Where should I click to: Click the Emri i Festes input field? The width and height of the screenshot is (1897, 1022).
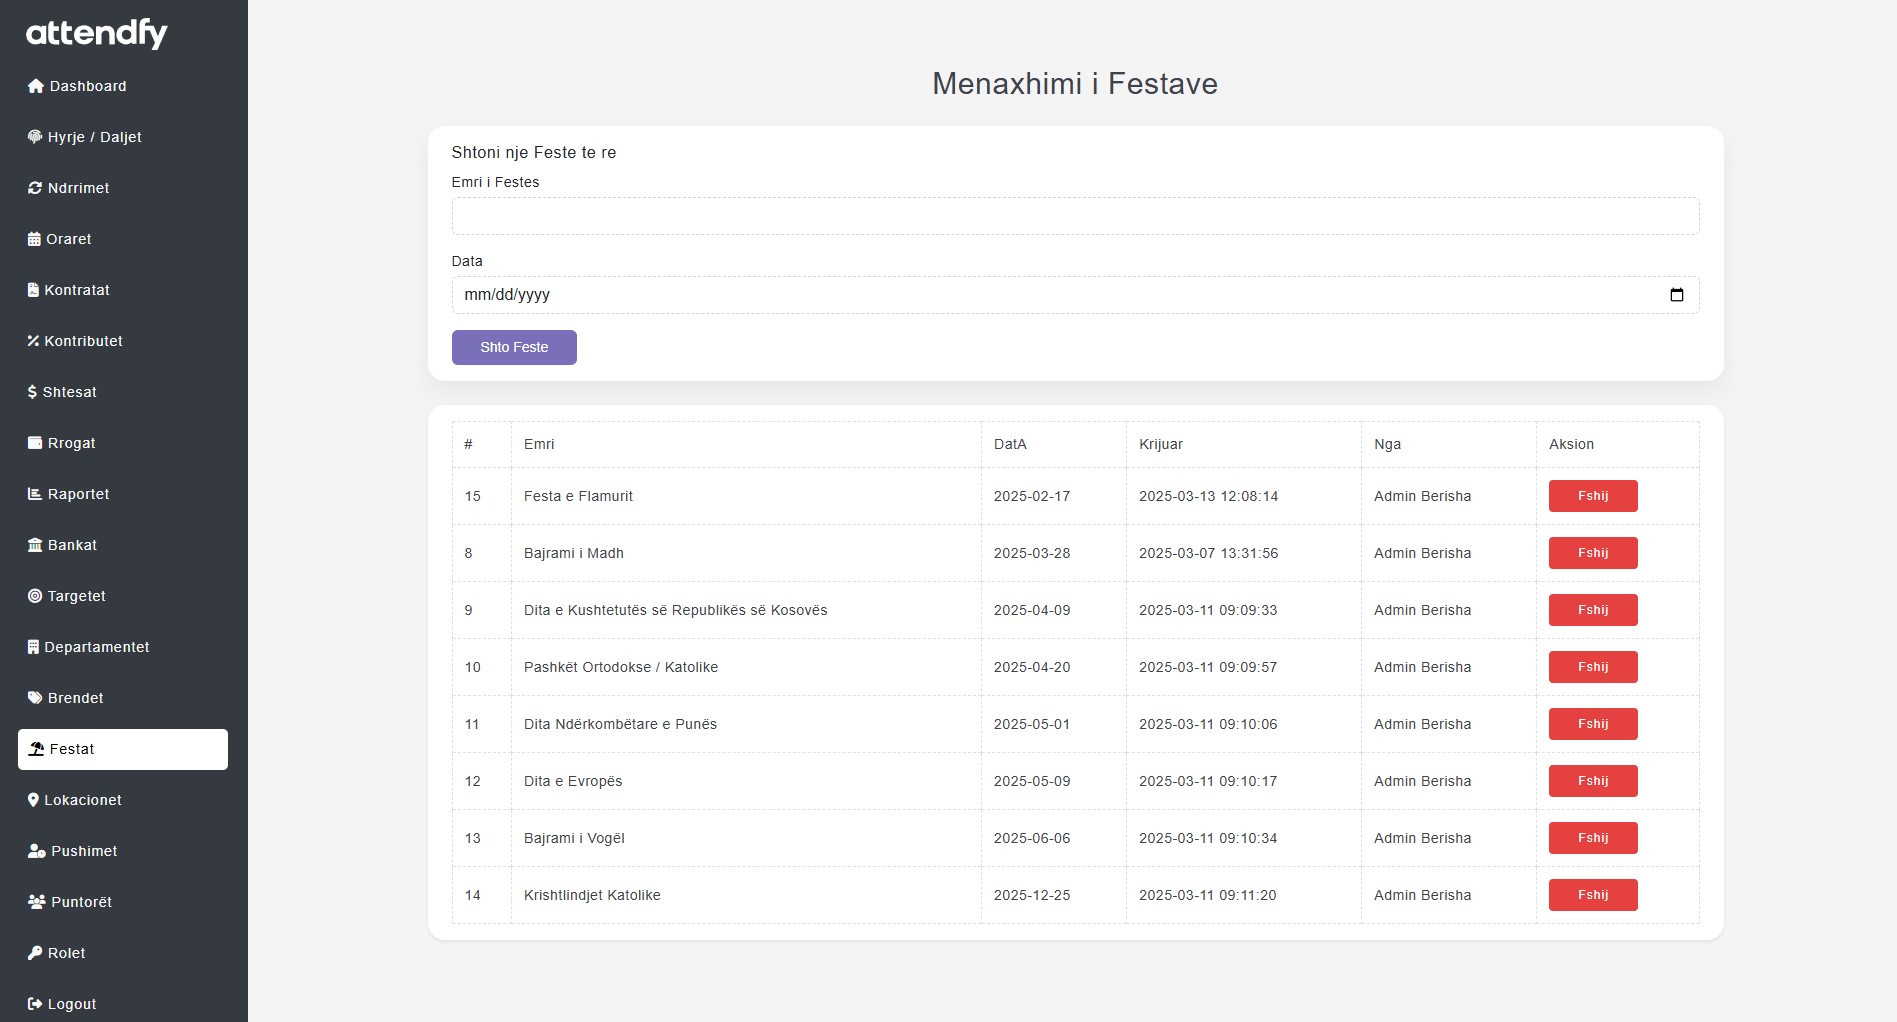pos(1075,215)
